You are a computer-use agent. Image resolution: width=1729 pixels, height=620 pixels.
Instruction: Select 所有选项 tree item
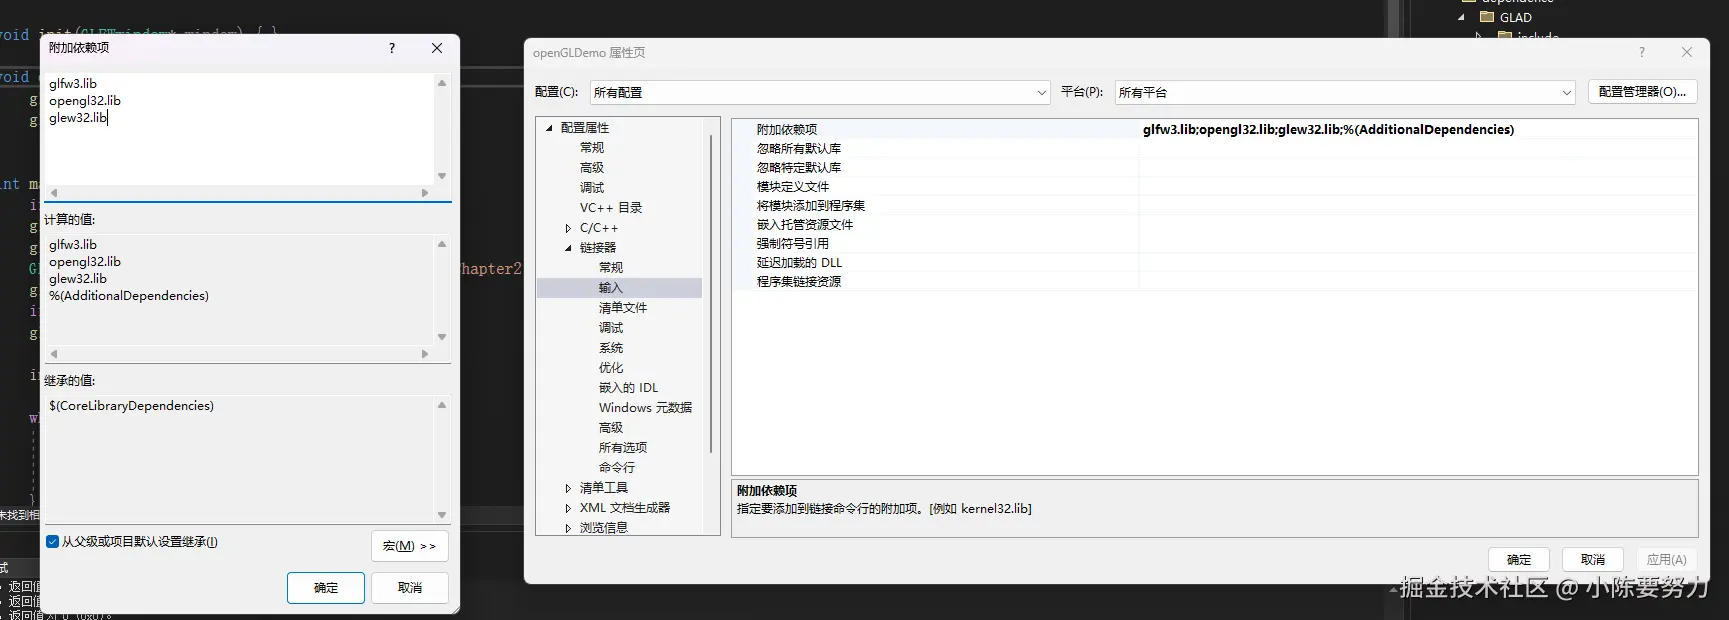623,448
